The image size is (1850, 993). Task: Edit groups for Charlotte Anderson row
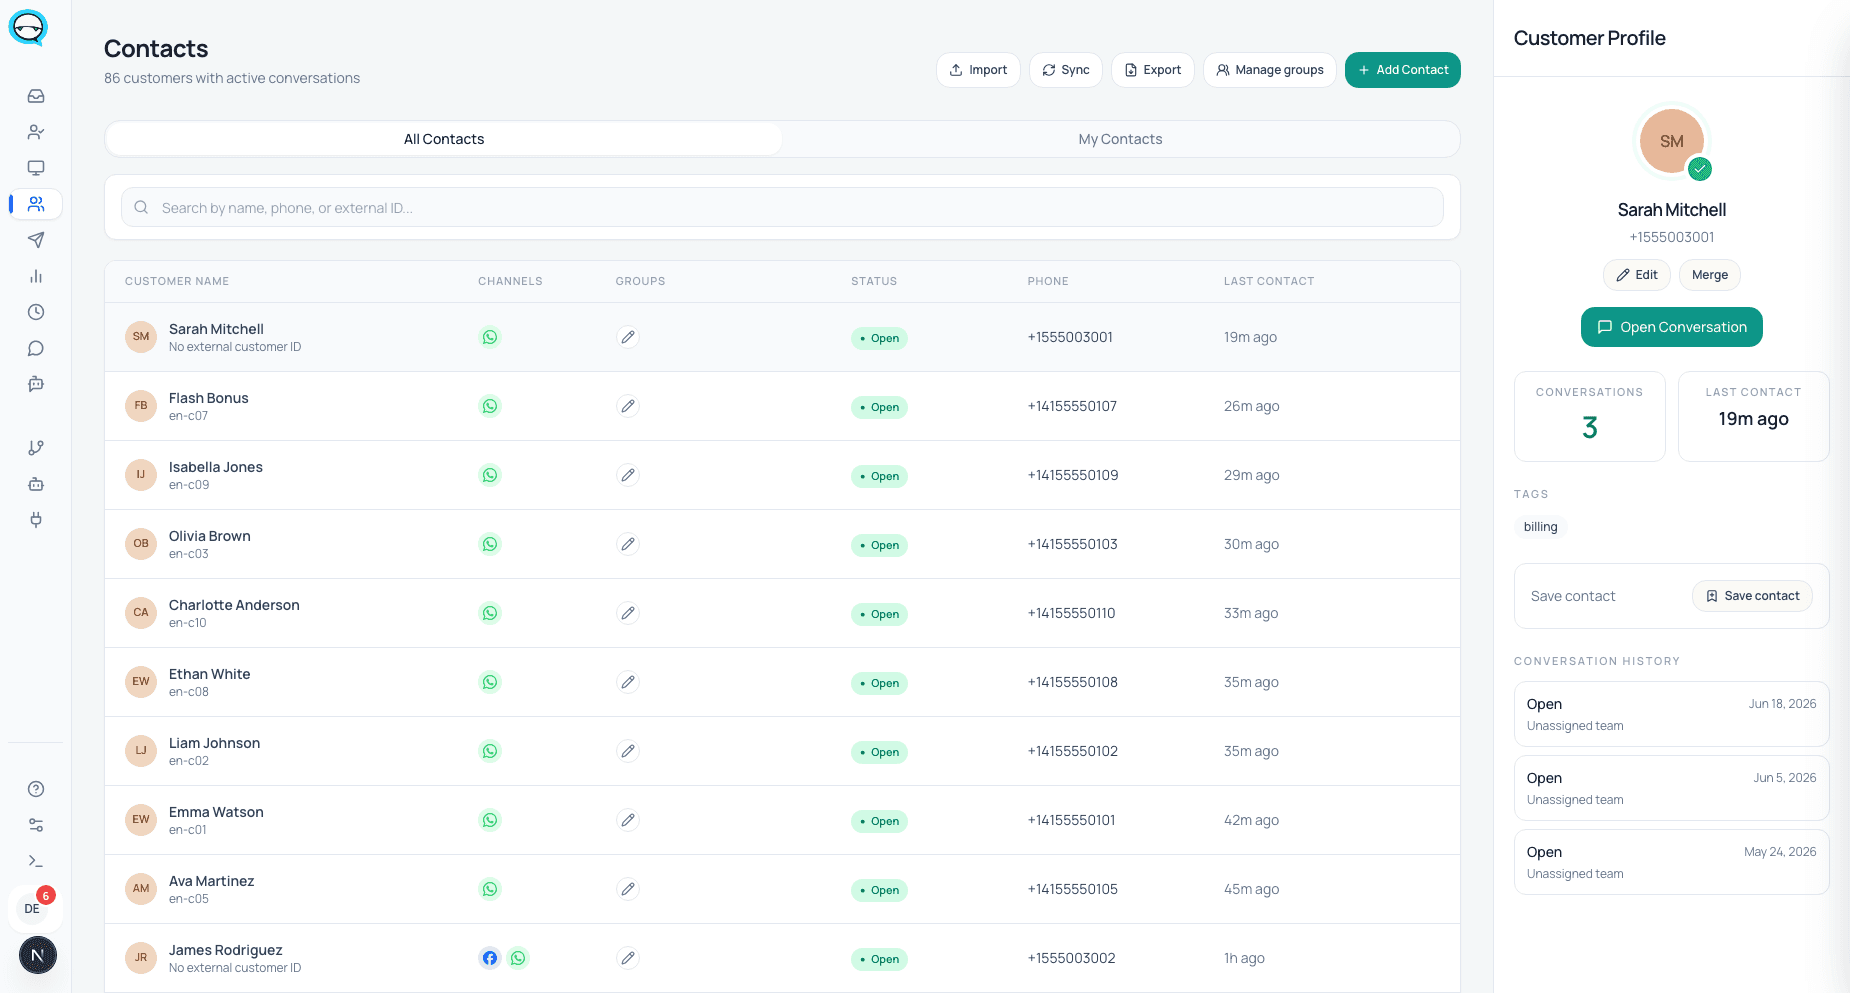point(628,613)
